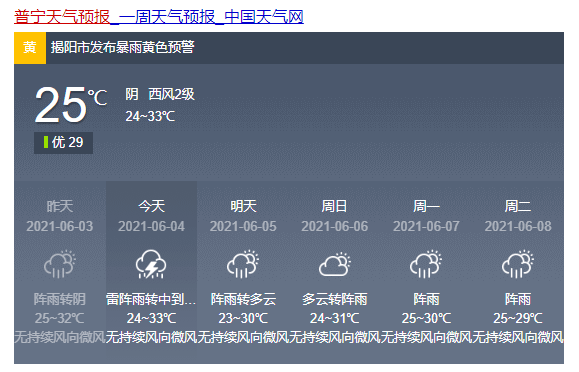Click tomorrow's temperature 23~30℃

(243, 318)
